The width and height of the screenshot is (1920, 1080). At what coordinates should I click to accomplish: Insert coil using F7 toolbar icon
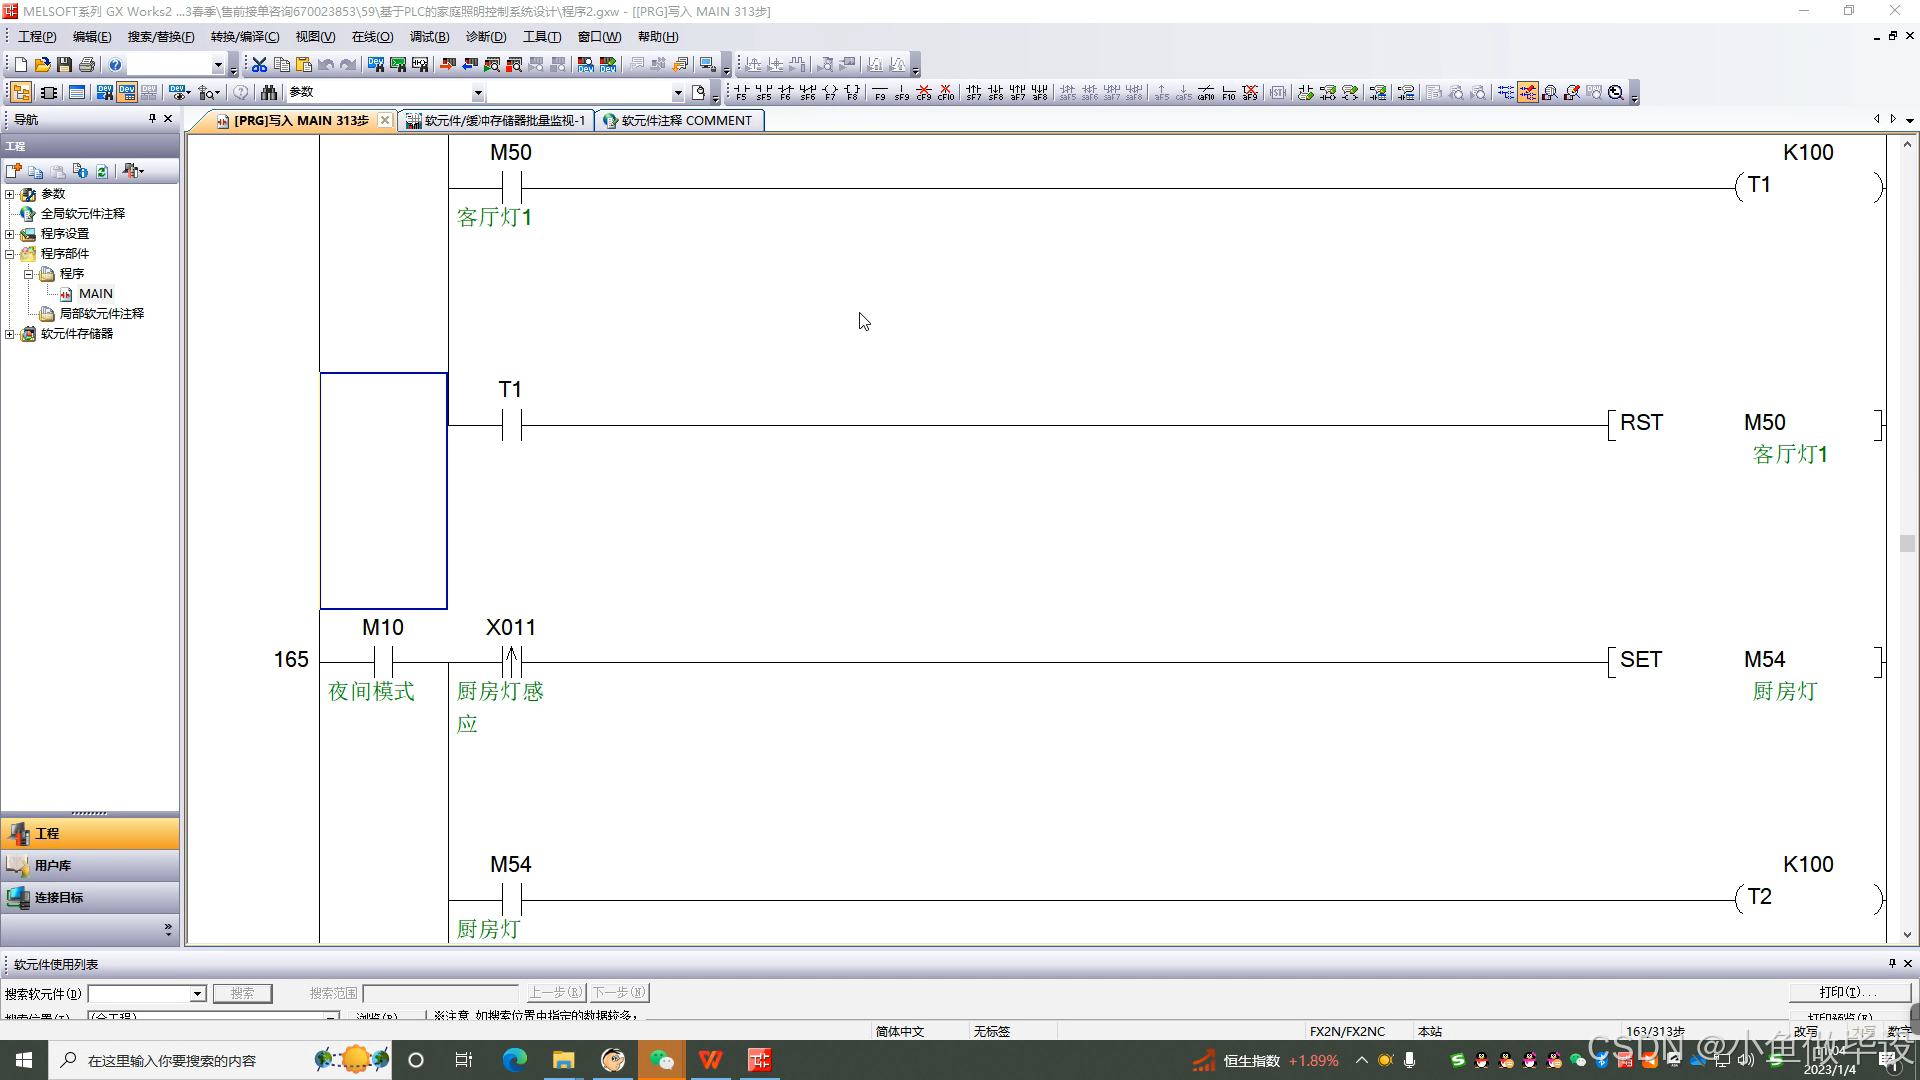[830, 93]
